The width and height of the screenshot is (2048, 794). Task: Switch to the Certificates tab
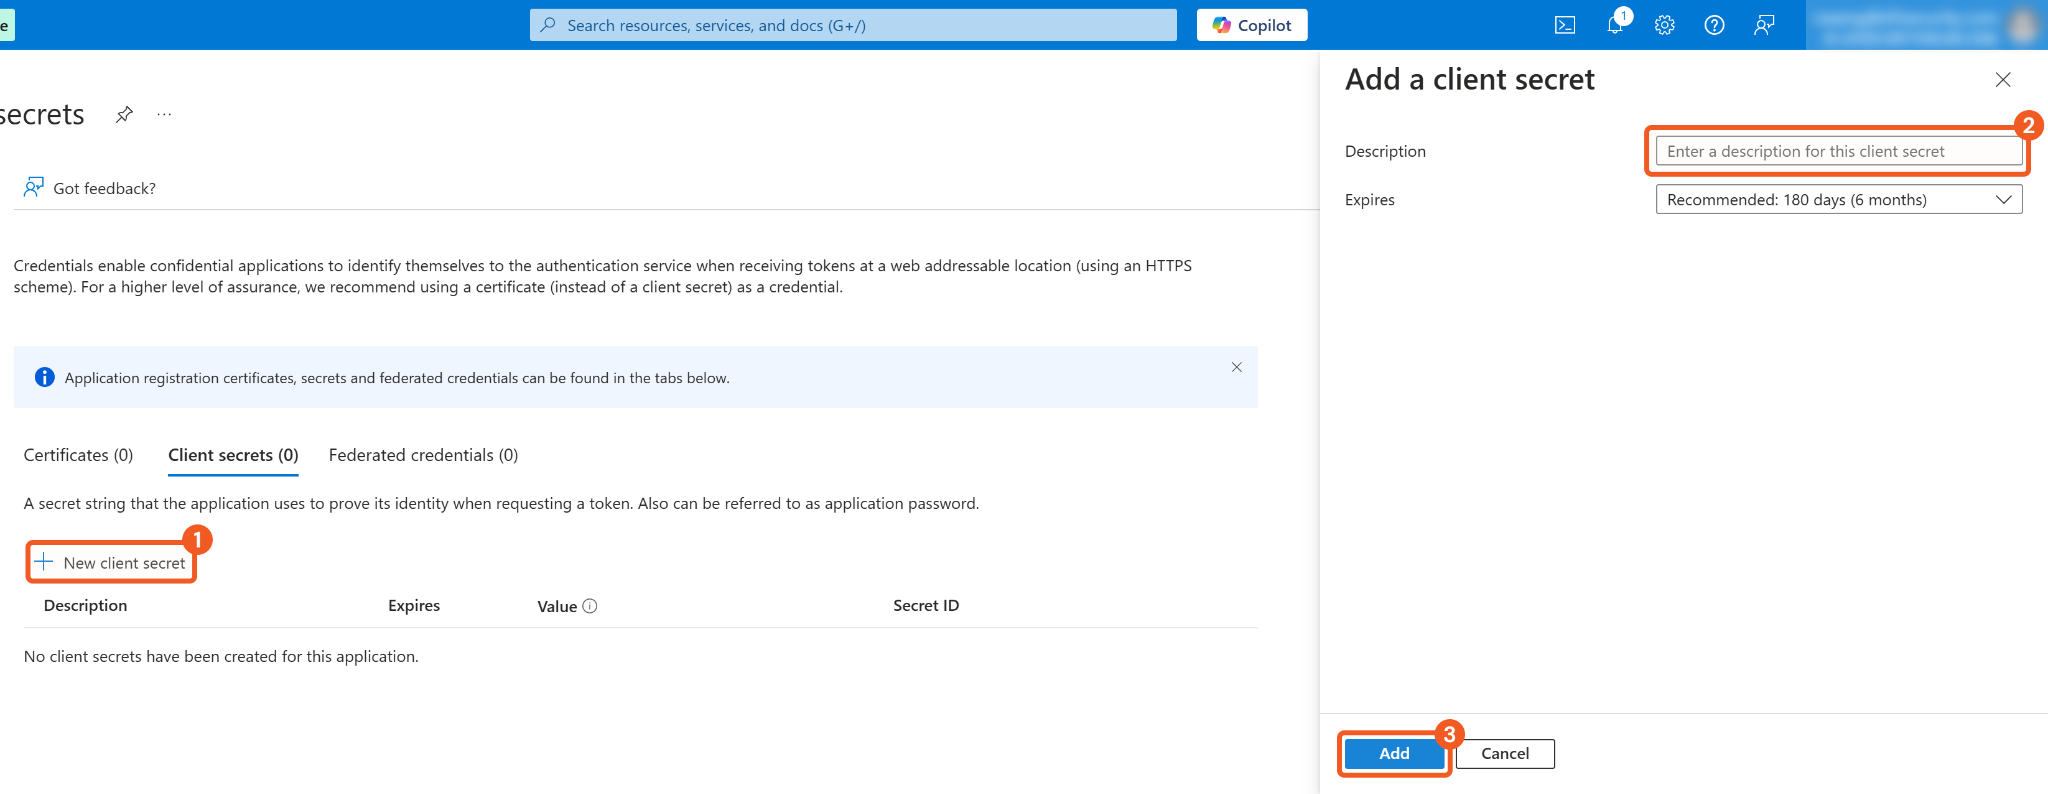(x=78, y=455)
